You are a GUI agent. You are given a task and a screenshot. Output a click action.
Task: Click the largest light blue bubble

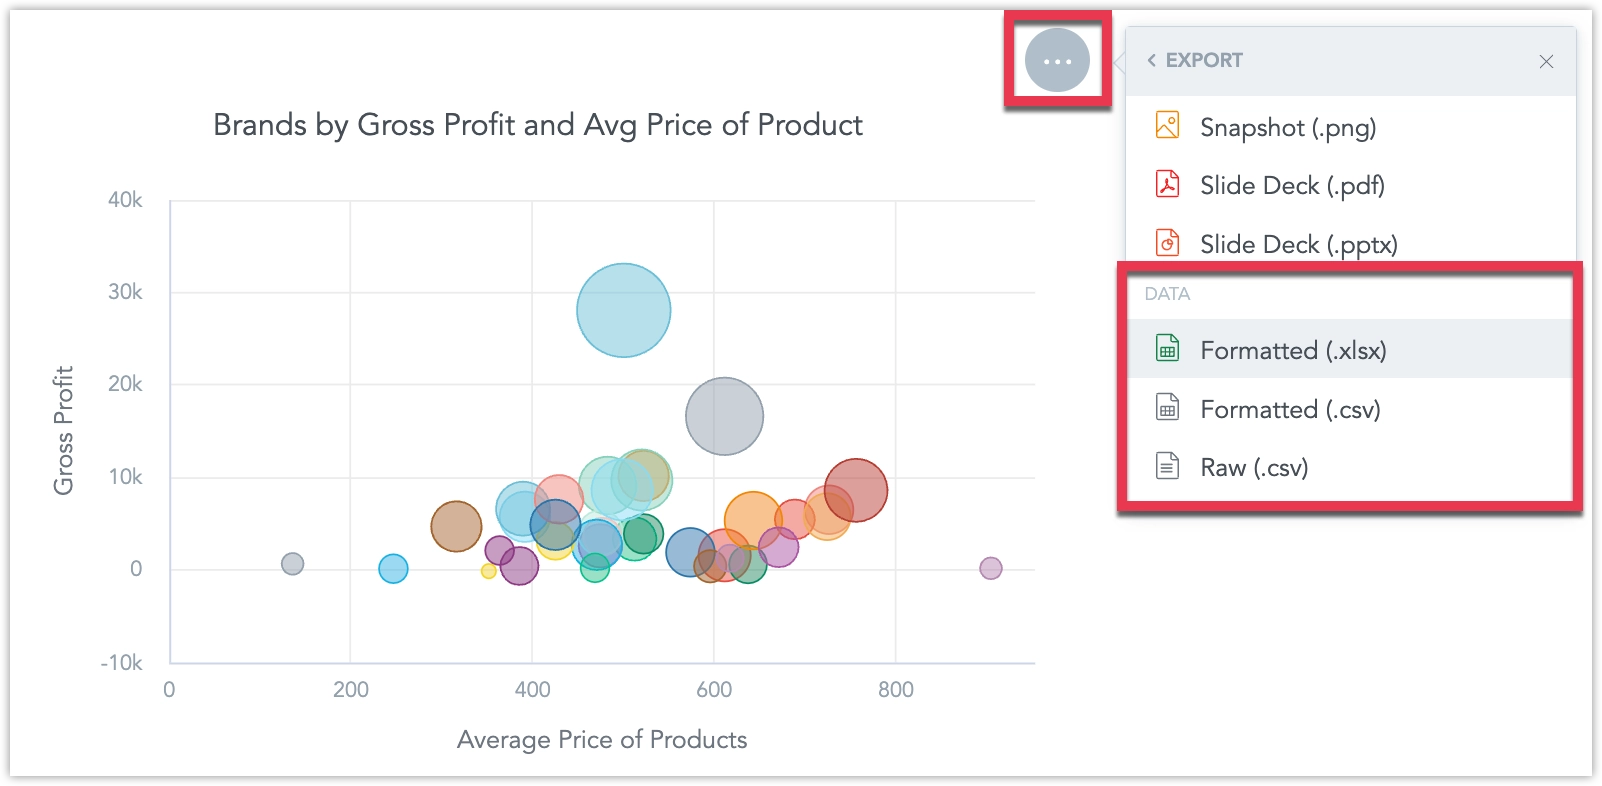623,310
